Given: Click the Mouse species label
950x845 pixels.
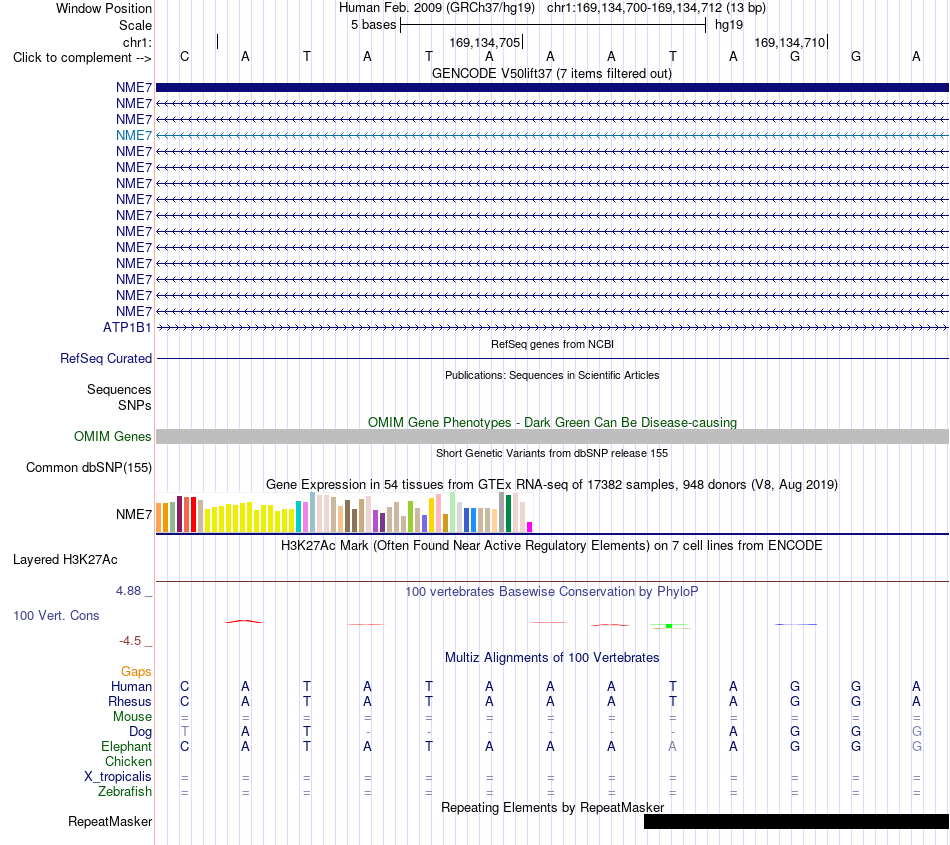Looking at the screenshot, I should pos(132,717).
